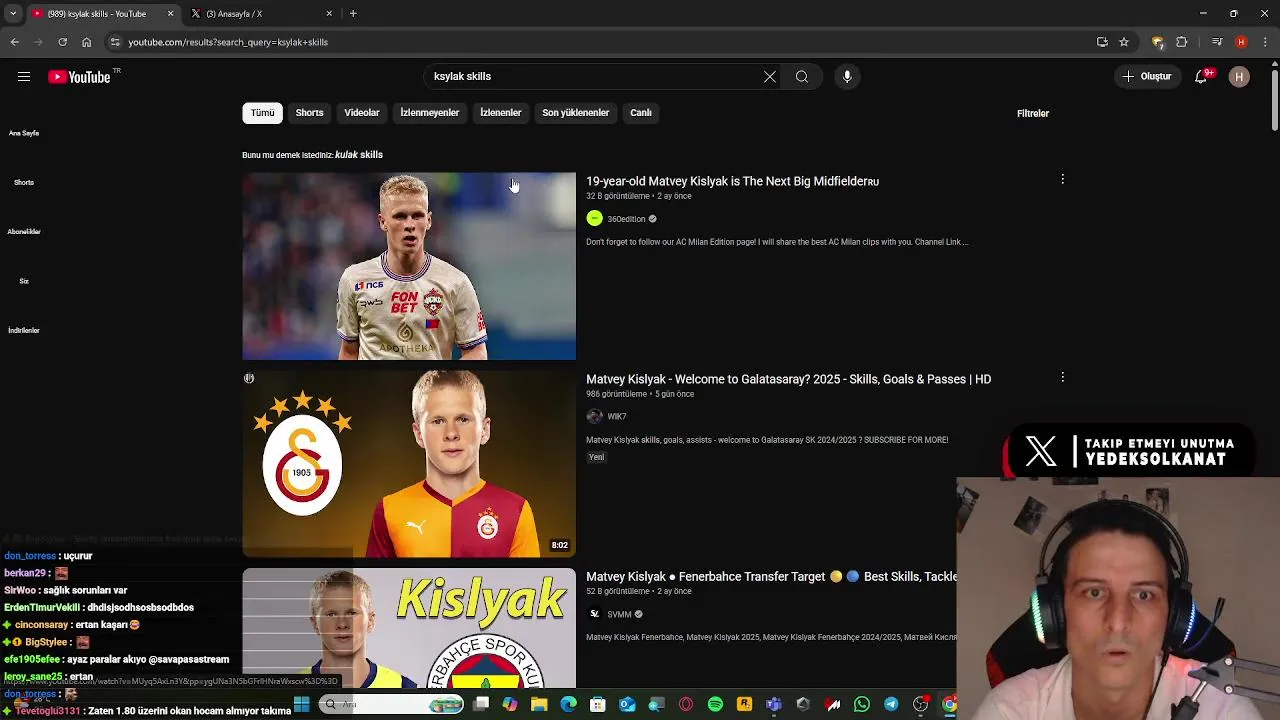The image size is (1280, 720).
Task: Click the CSKA player video thumbnail
Action: [409, 266]
